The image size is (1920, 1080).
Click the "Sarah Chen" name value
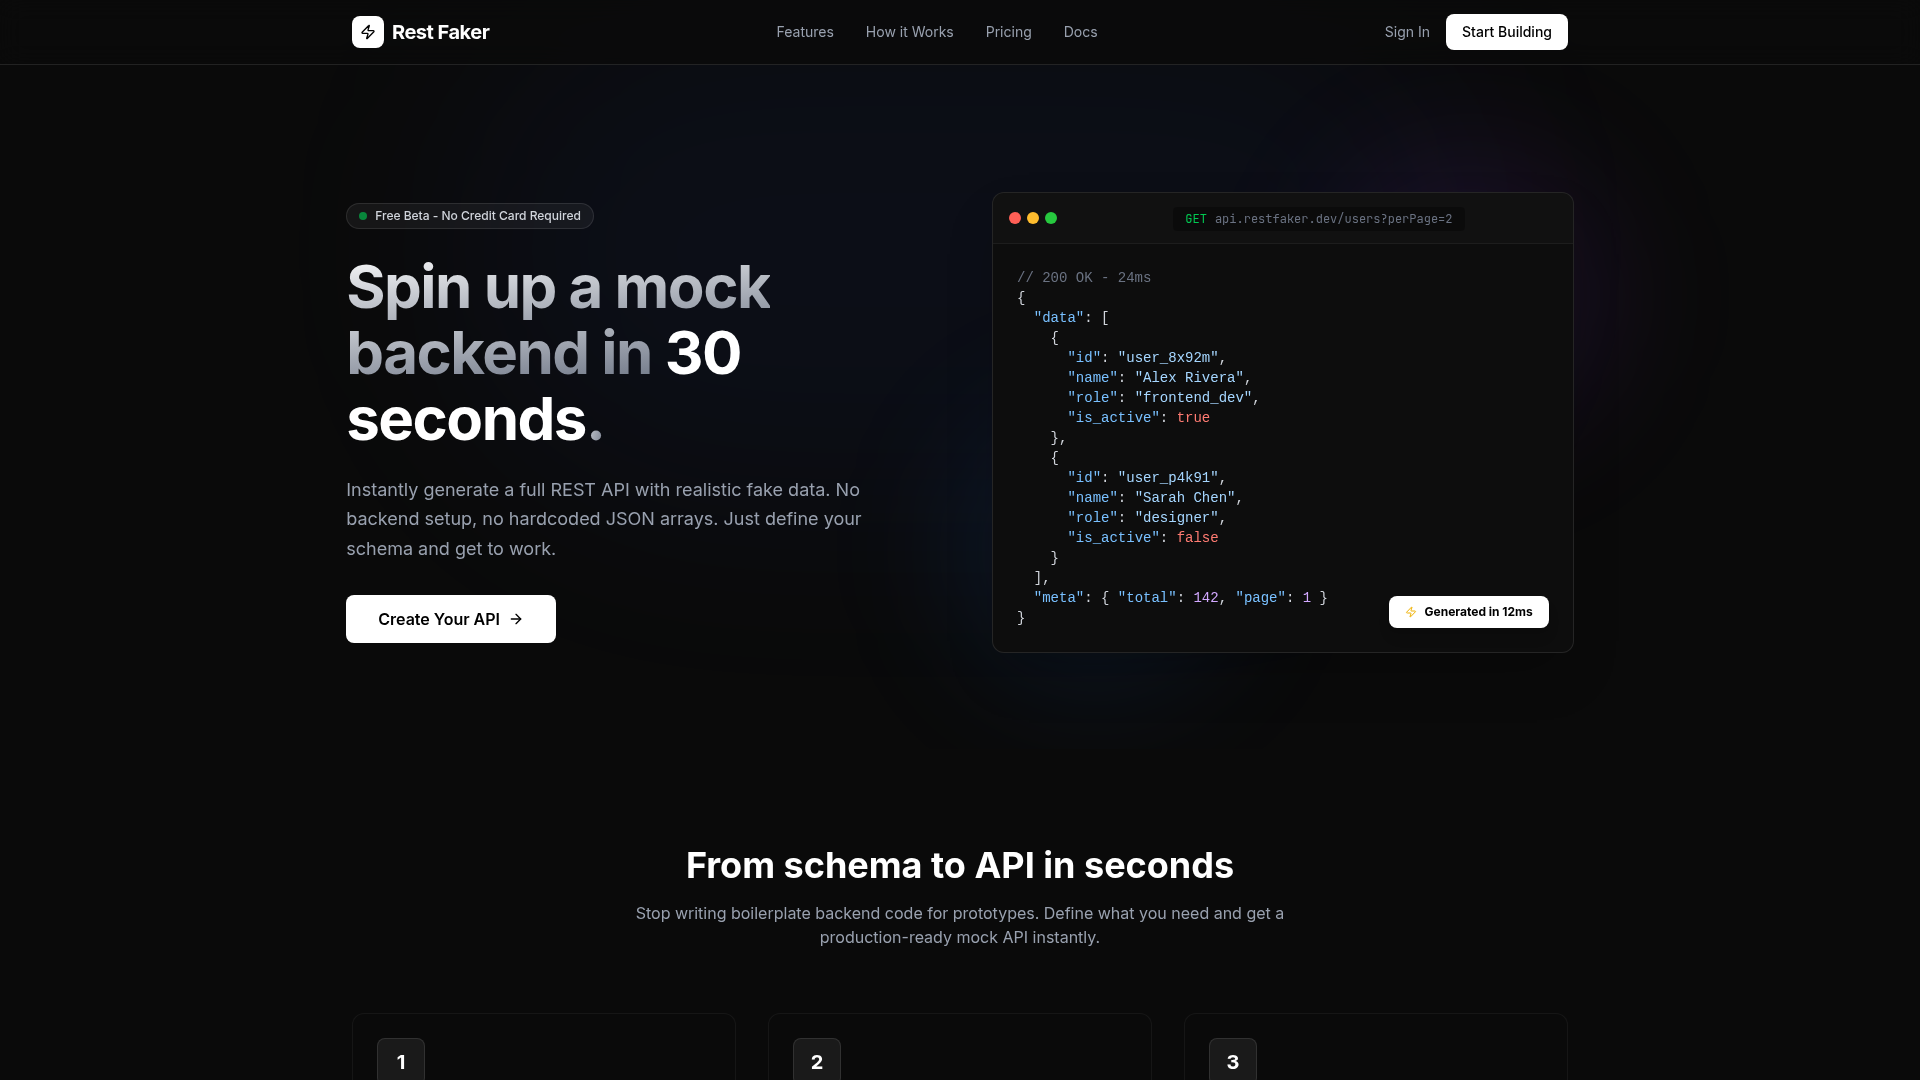(1185, 498)
